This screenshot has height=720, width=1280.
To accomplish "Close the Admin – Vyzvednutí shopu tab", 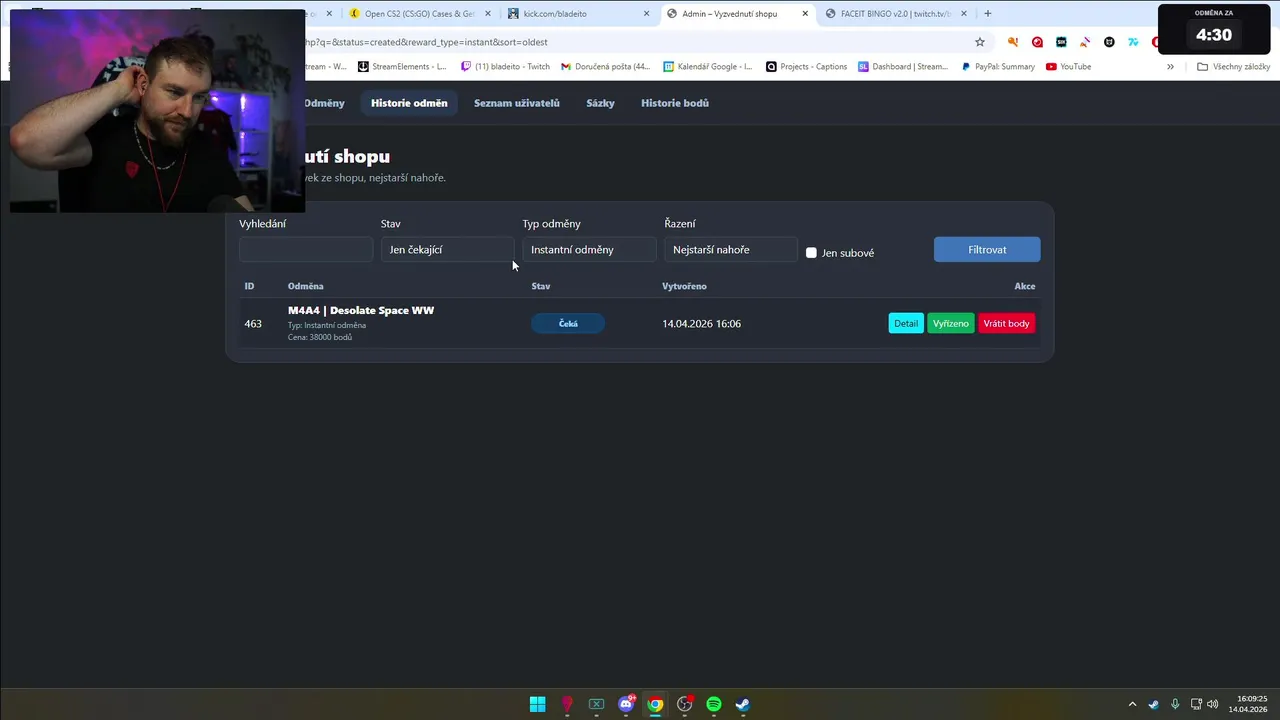I will [x=805, y=14].
